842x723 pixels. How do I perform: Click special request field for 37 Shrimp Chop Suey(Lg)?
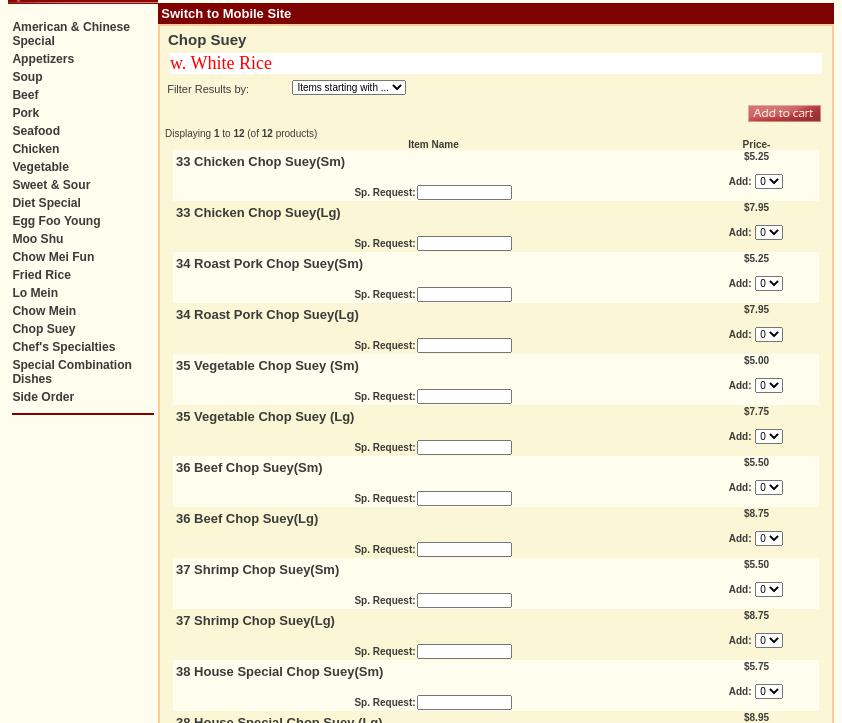pos(464,652)
